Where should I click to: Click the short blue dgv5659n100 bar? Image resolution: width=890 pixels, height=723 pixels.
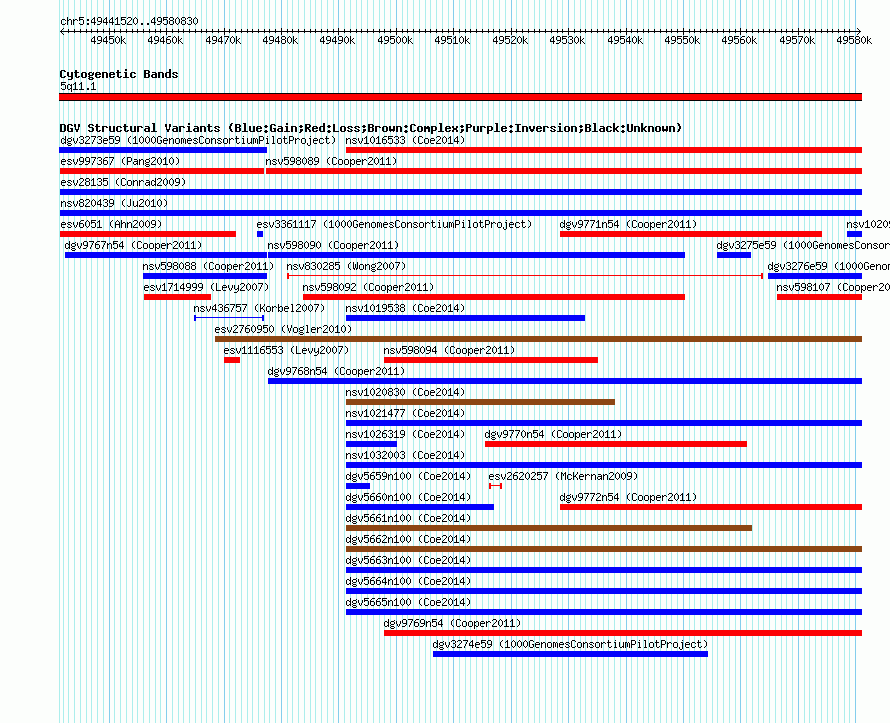pyautogui.click(x=358, y=486)
